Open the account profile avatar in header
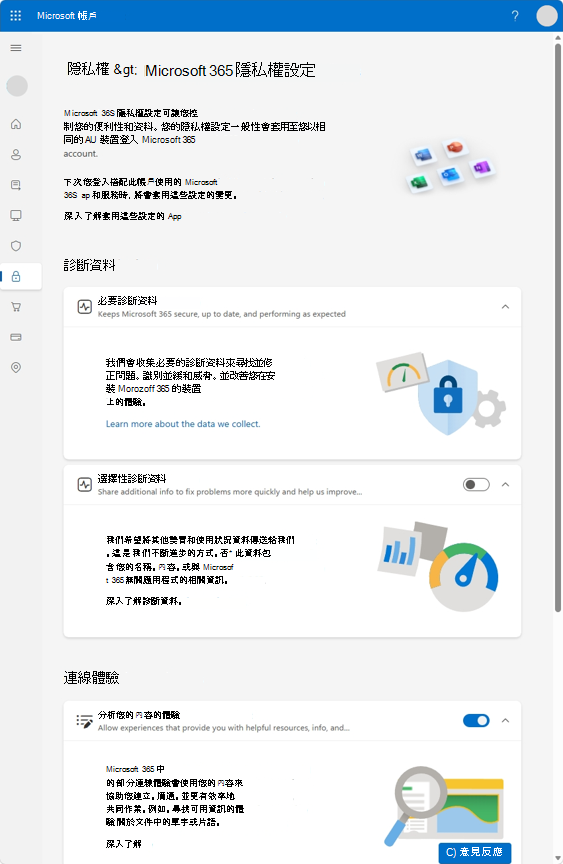The image size is (563, 864). tap(546, 15)
